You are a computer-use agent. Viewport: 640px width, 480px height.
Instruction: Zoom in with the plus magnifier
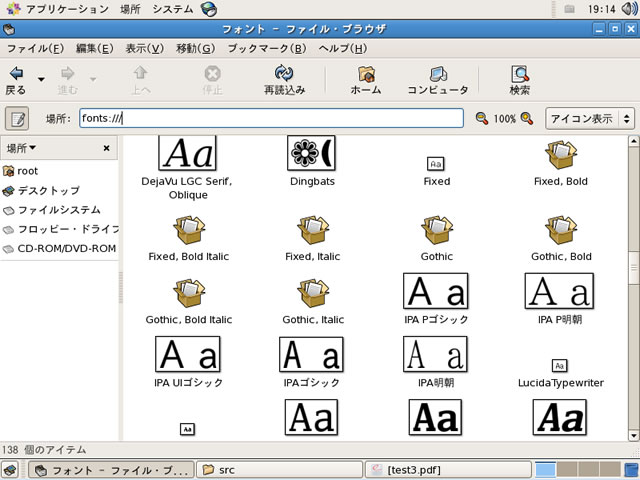pyautogui.click(x=526, y=118)
